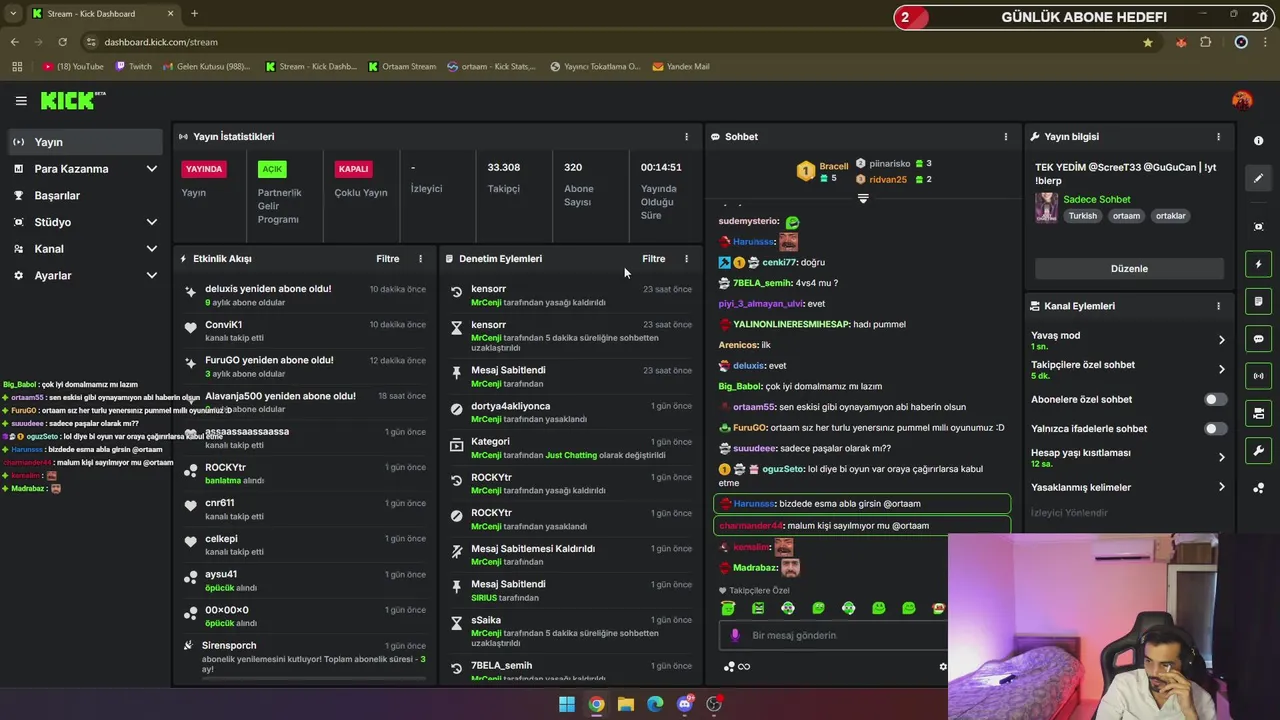Toggle Yalnızca ifadelerle sohbet switch
The width and height of the screenshot is (1280, 720).
1215,428
